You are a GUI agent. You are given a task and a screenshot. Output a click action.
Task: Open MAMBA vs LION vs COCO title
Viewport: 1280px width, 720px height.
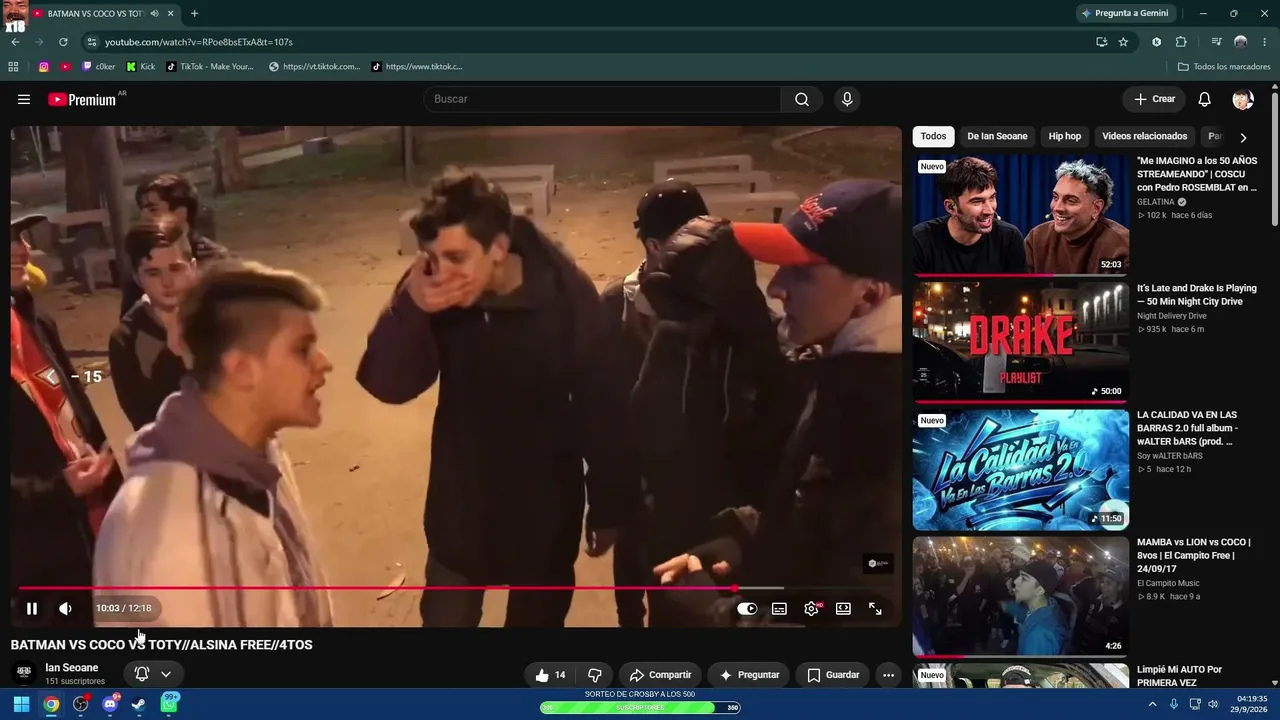pyautogui.click(x=1194, y=555)
